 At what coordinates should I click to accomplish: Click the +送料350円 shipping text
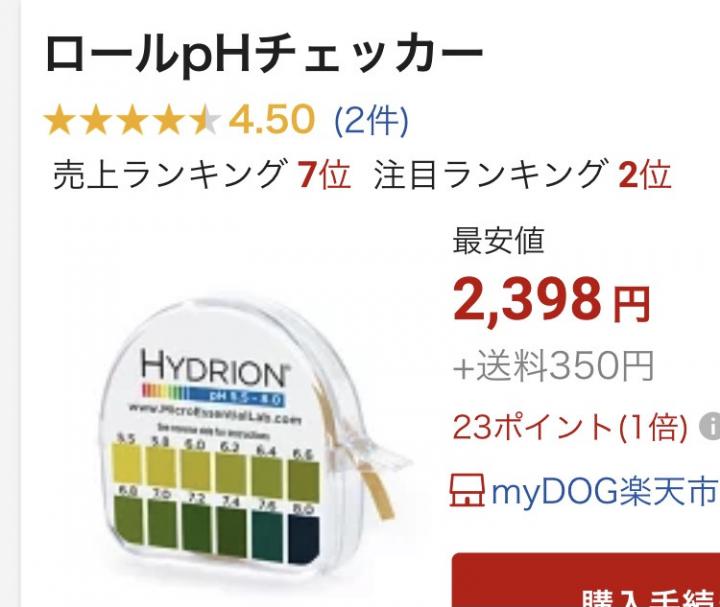click(553, 366)
